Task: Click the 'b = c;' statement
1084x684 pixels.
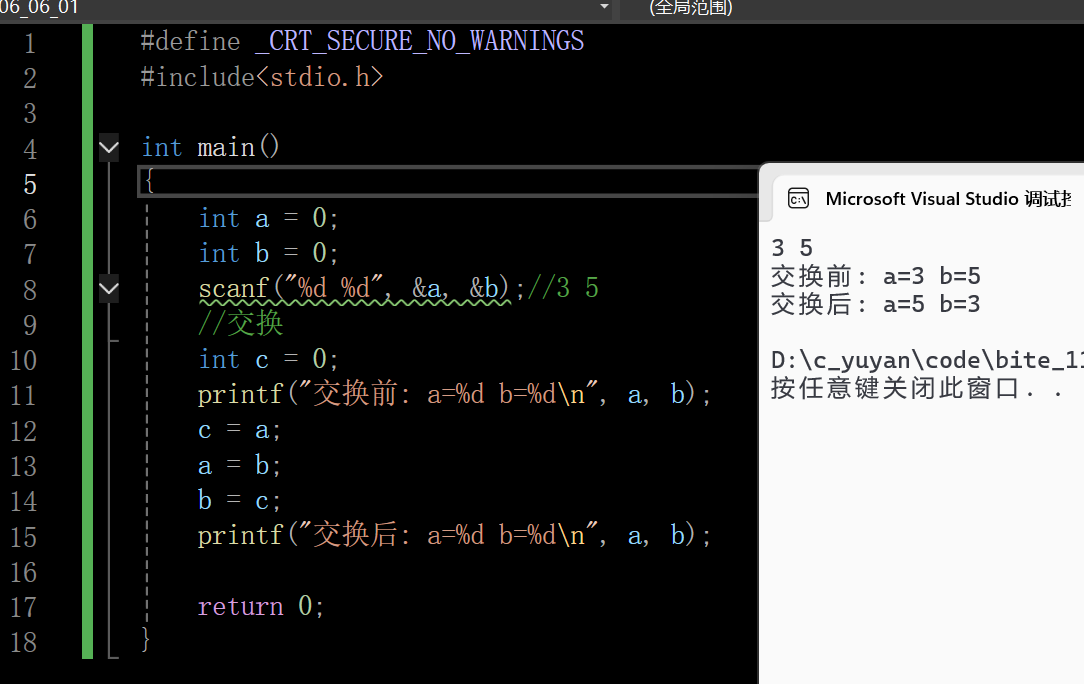Action: point(239,500)
